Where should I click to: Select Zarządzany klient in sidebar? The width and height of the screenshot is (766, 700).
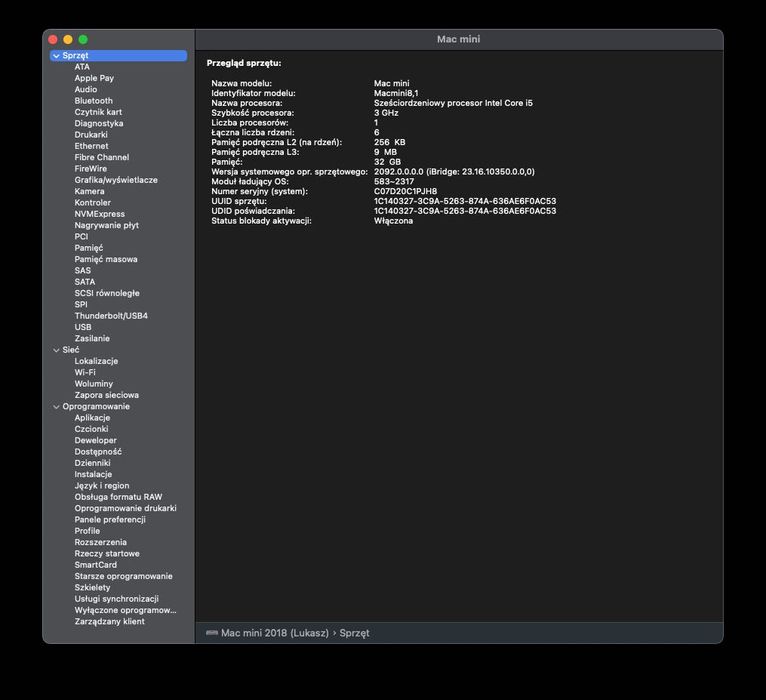(x=109, y=621)
